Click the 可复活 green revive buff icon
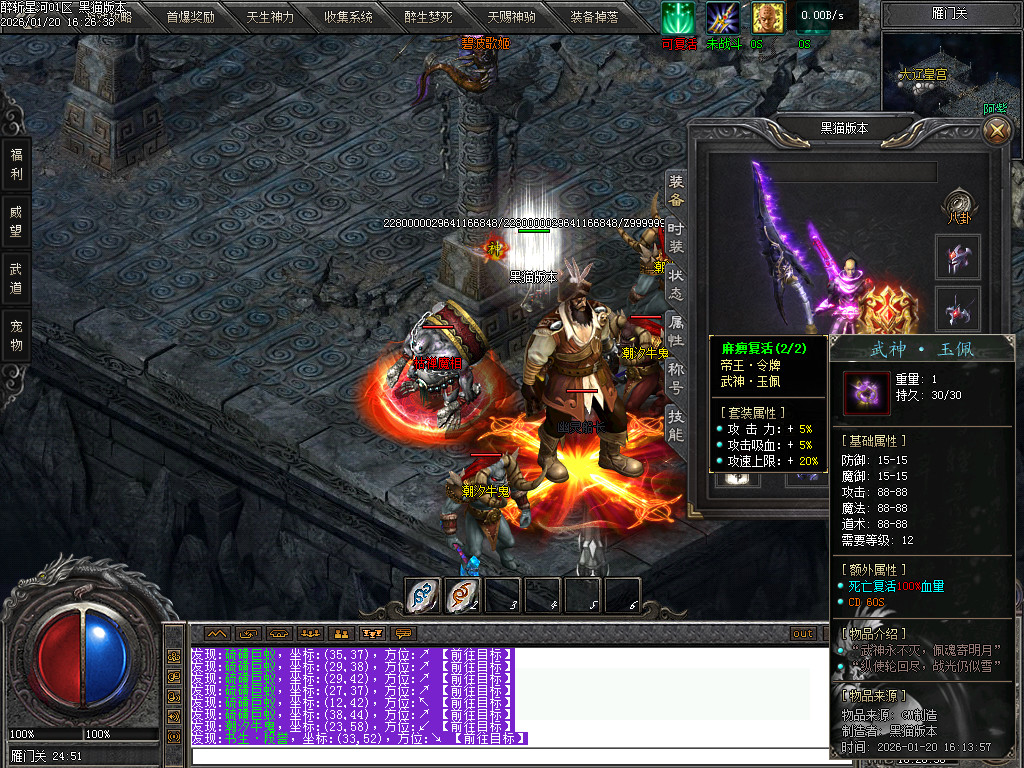This screenshot has height=768, width=1024. click(x=677, y=18)
